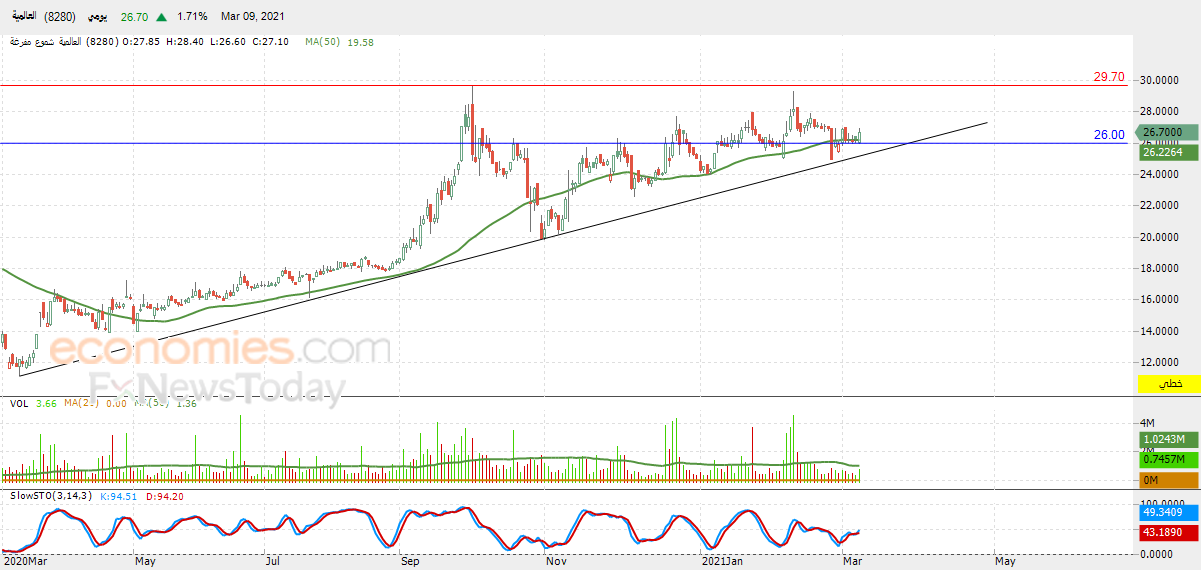Click the orange 0M volume tag
1201x570 pixels.
tap(1168, 480)
